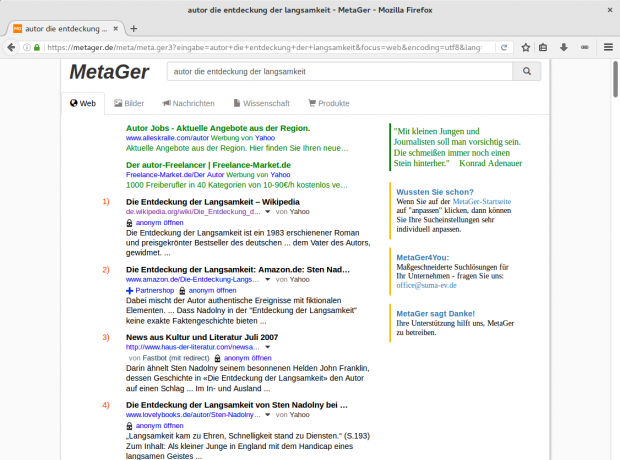Click 'anonym öffnen' in Amazon result

coord(213,291)
